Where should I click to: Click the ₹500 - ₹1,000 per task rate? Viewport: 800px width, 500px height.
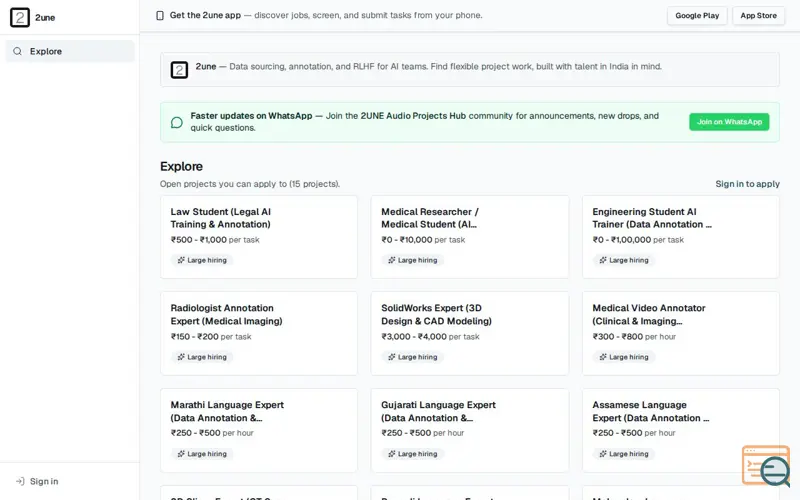point(215,240)
